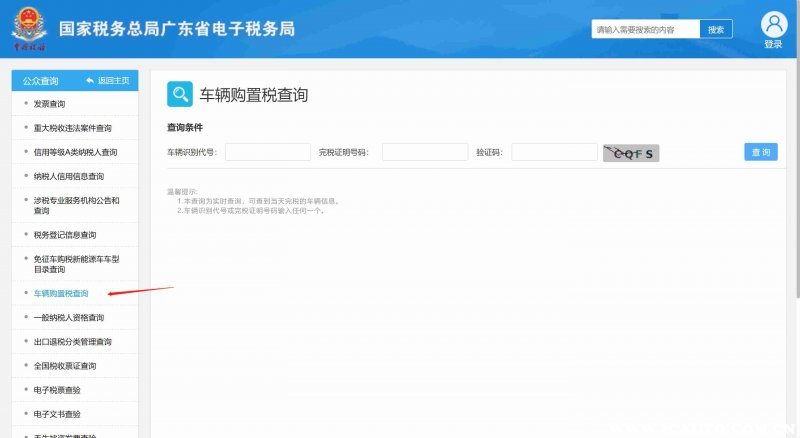
Task: Click the tax bureau emblem logo
Action: click(x=28, y=29)
